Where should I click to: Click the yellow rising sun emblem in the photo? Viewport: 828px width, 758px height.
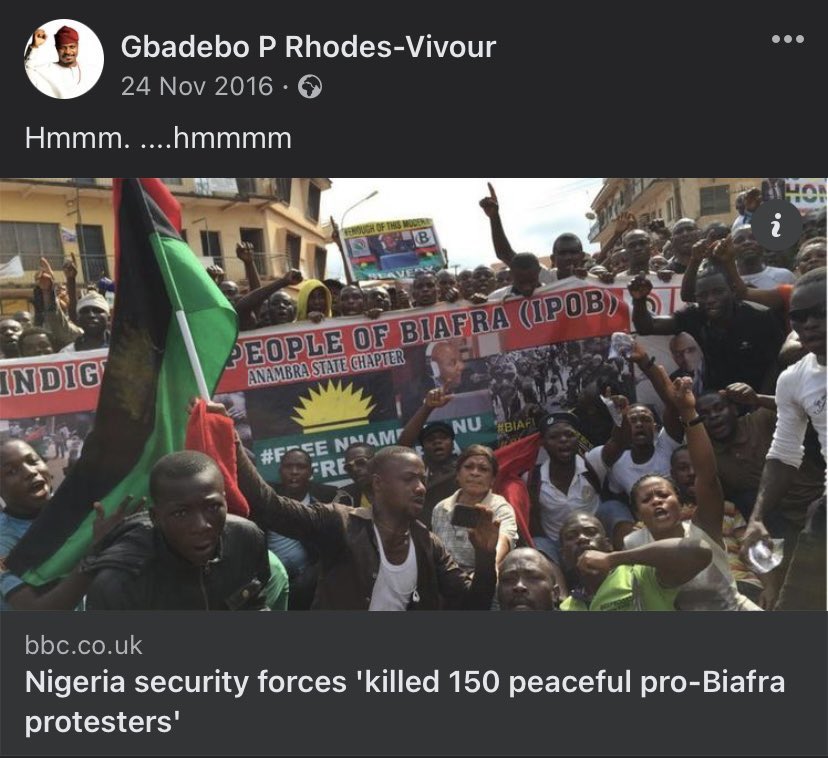point(331,405)
